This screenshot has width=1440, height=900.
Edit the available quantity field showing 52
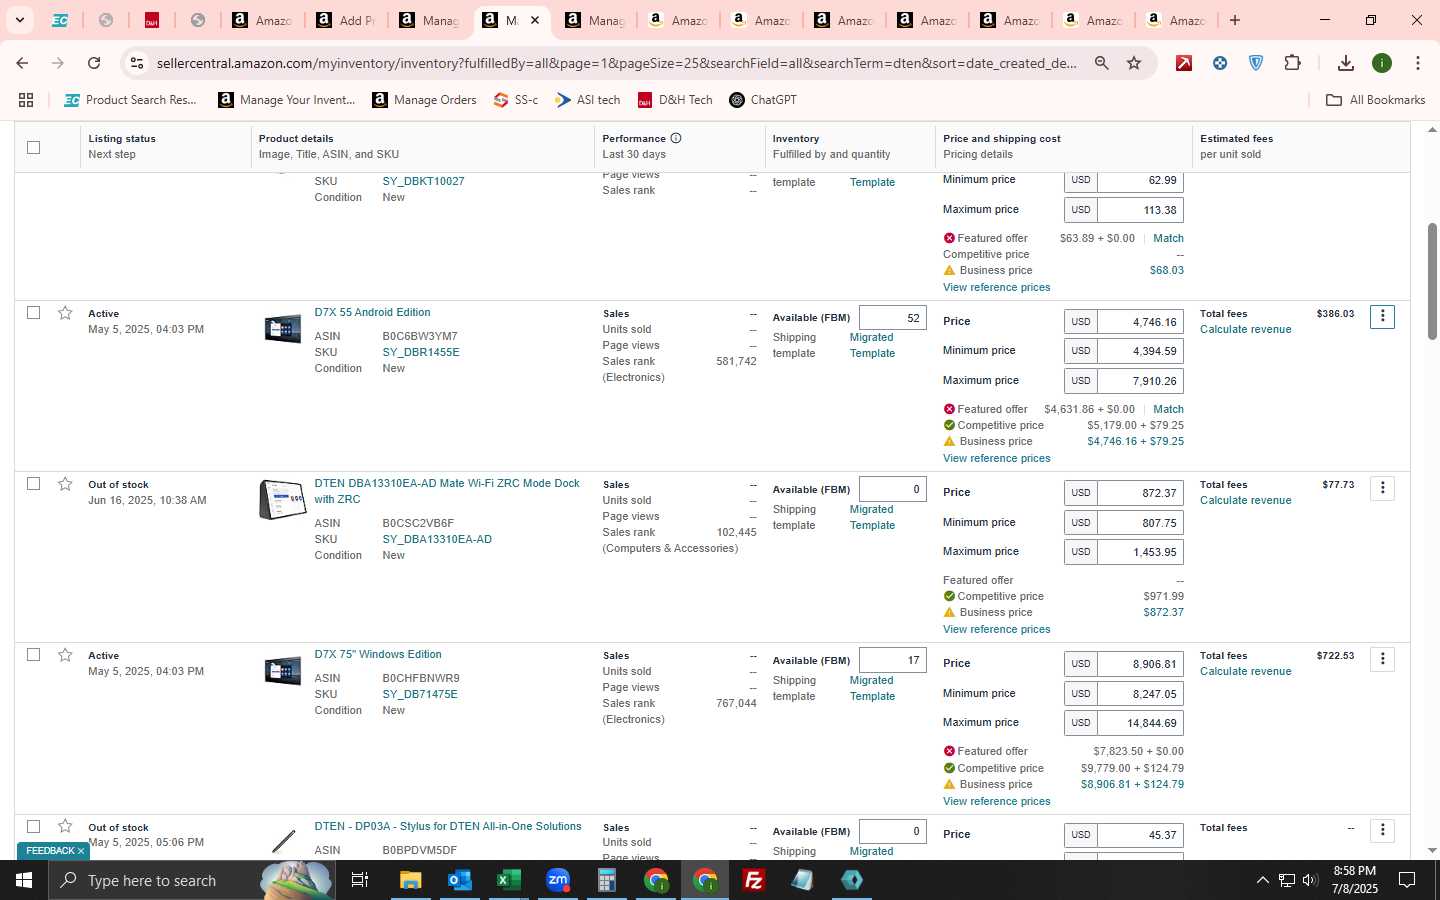tap(892, 318)
